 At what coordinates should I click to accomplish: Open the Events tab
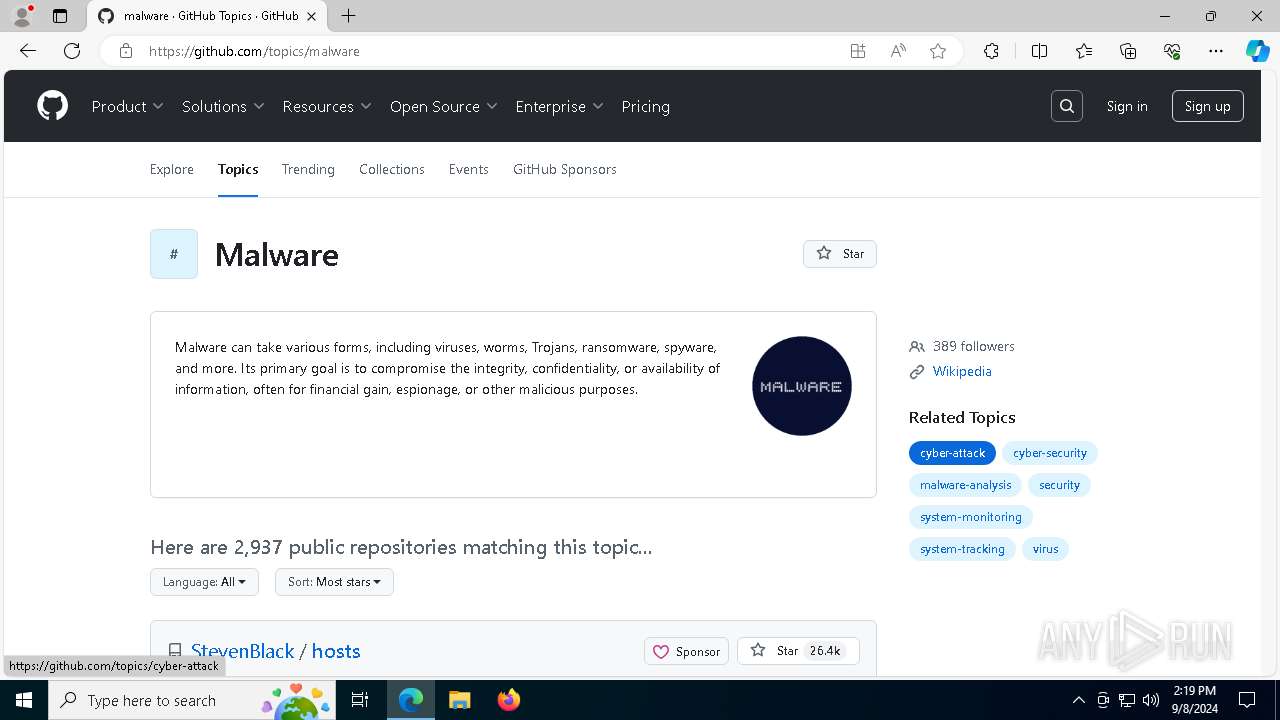click(x=468, y=169)
